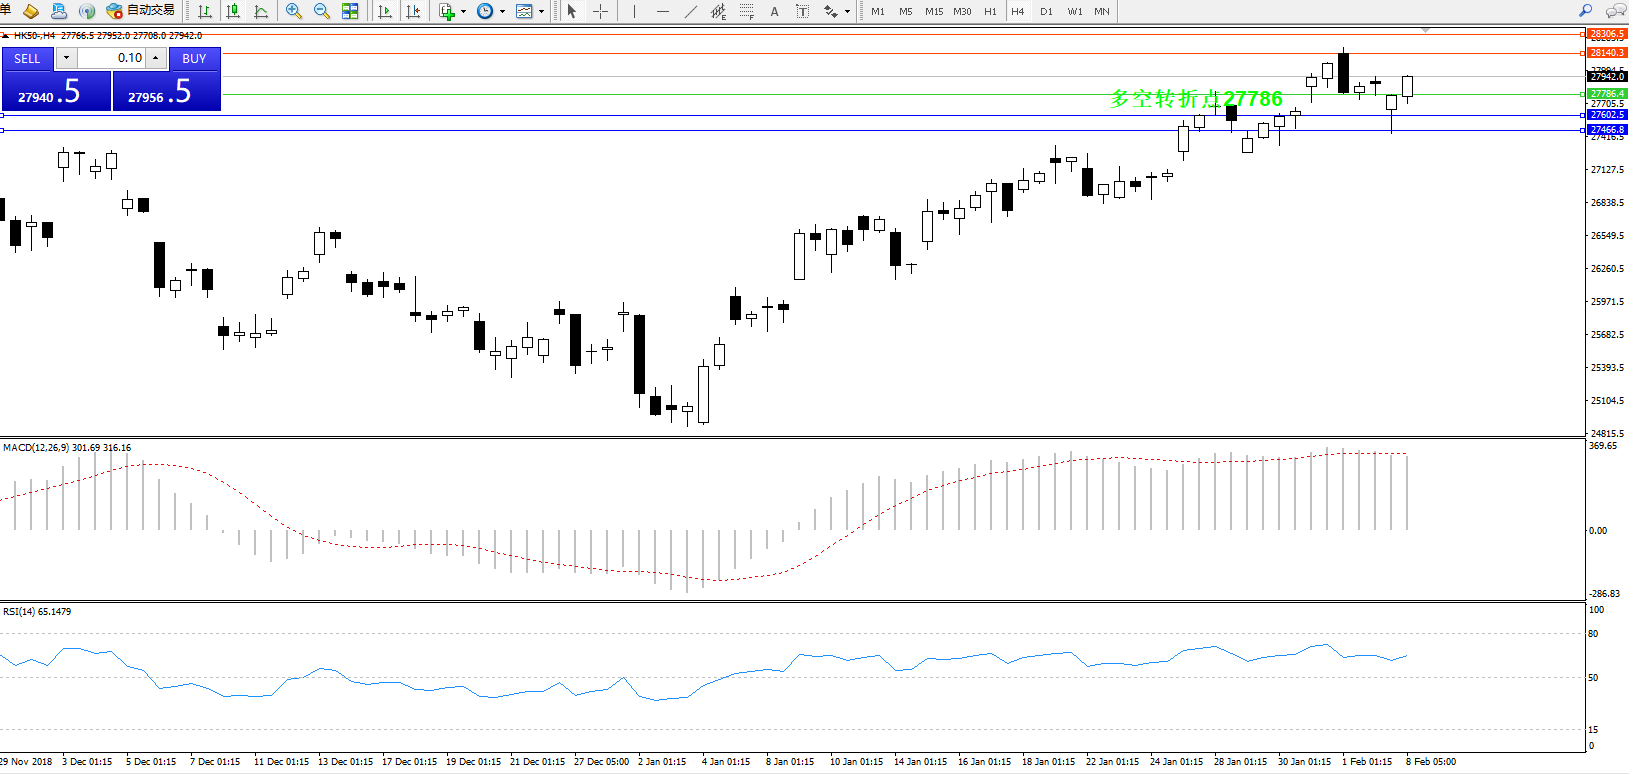The height and width of the screenshot is (775, 1629).
Task: Toggle the chart auto-scroll button
Action: point(385,11)
